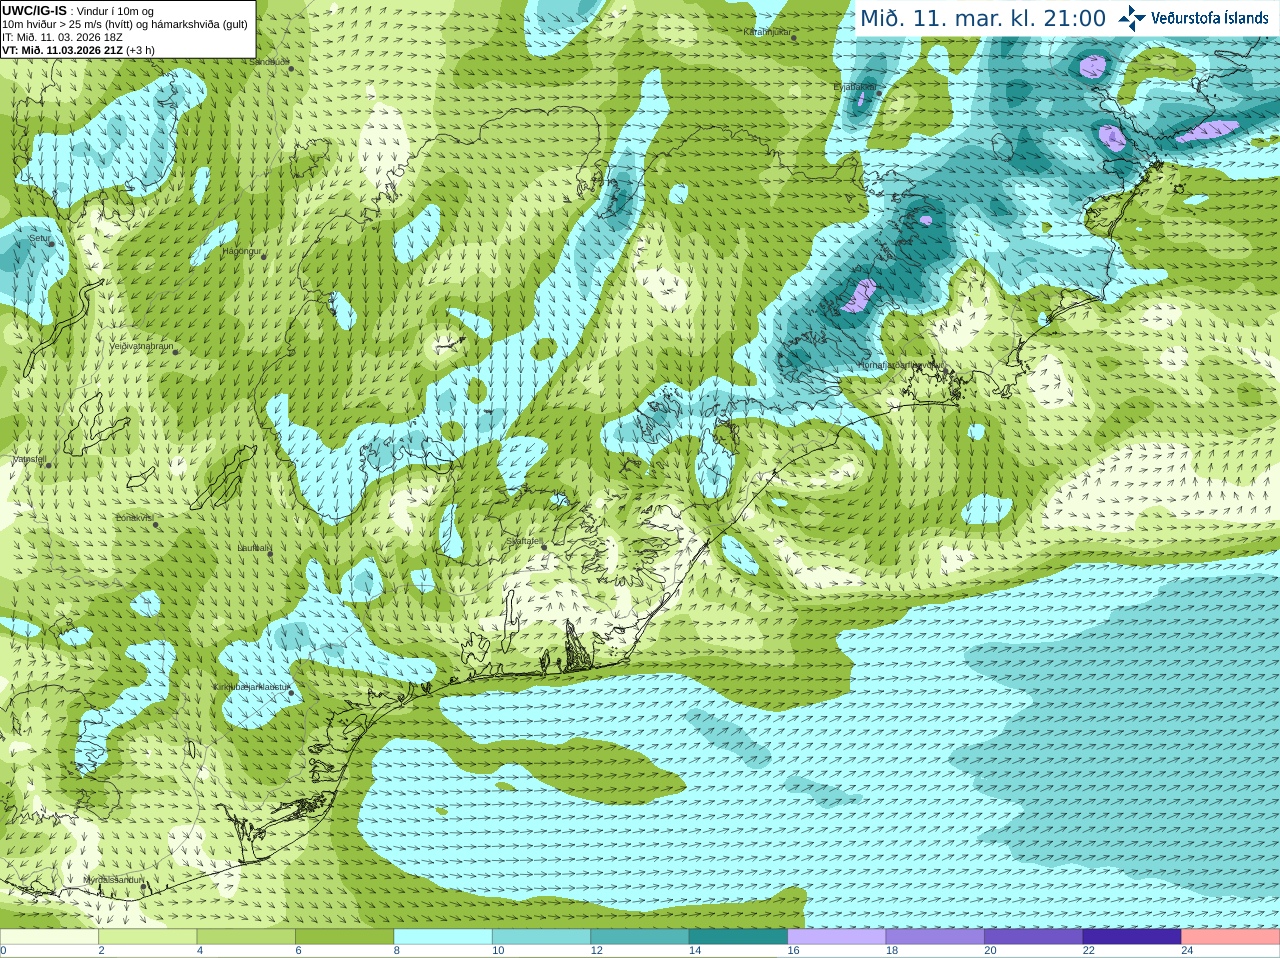Select the 8–10 m/s light cyan swatch

tap(443, 937)
